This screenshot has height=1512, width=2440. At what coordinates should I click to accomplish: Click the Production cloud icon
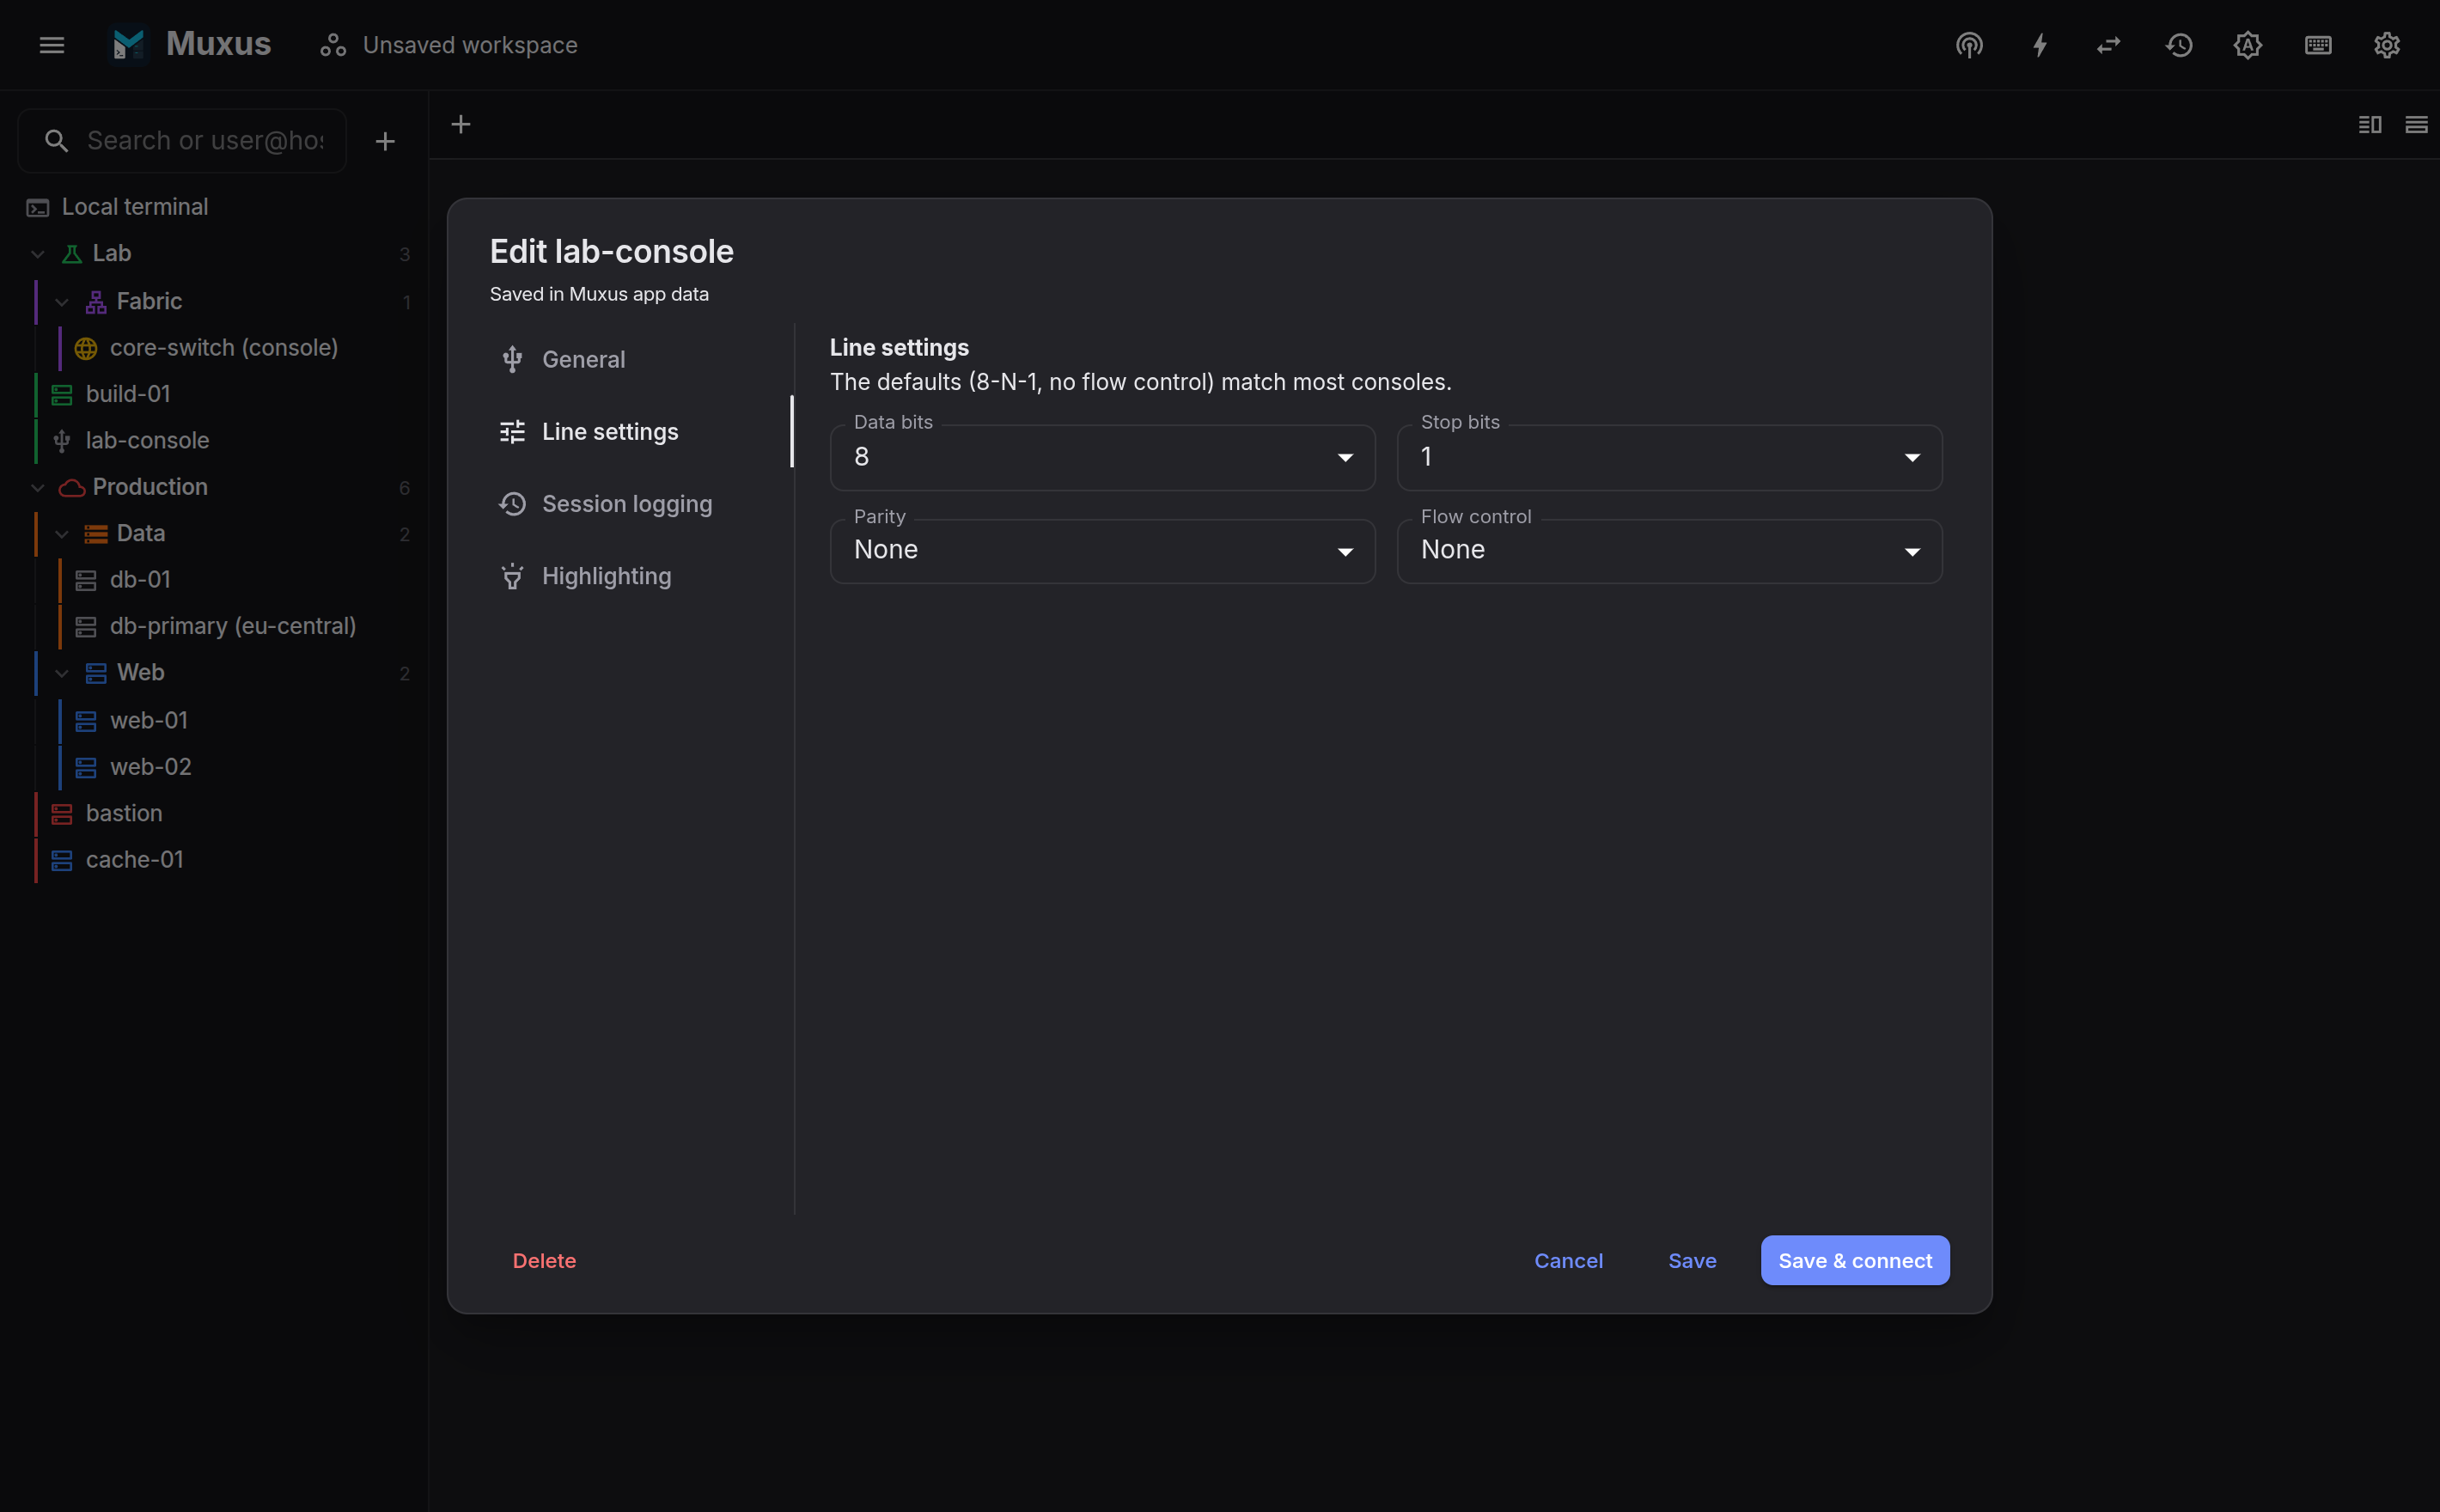[72, 488]
